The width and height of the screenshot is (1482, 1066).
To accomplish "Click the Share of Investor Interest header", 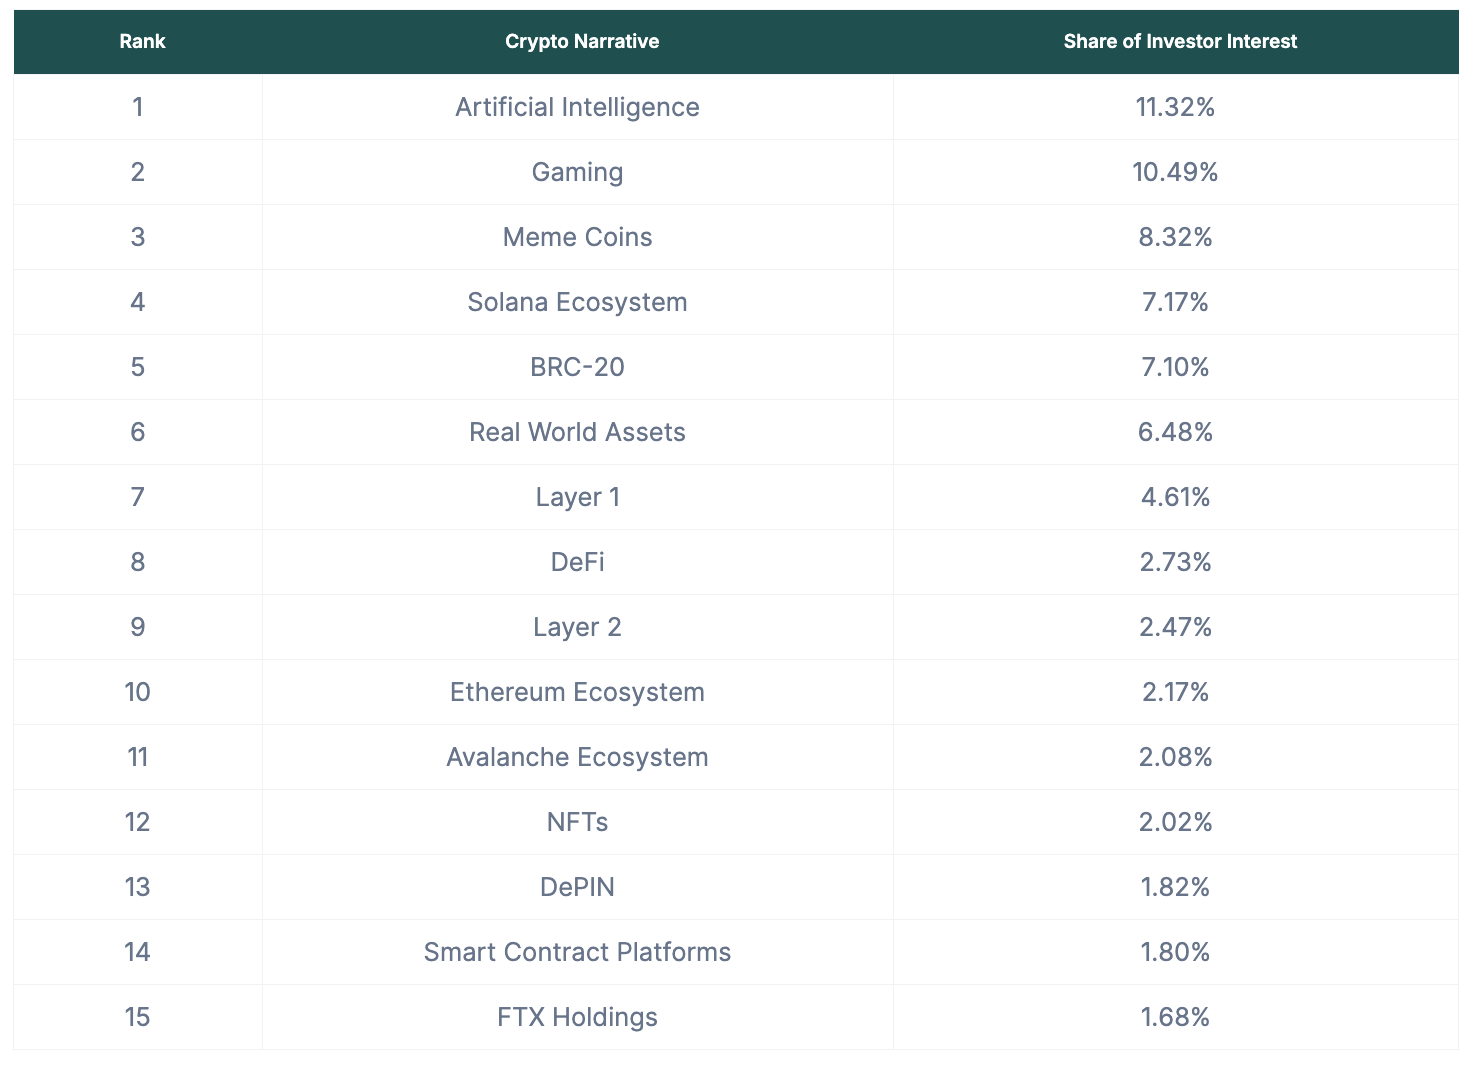I will pos(1179,41).
